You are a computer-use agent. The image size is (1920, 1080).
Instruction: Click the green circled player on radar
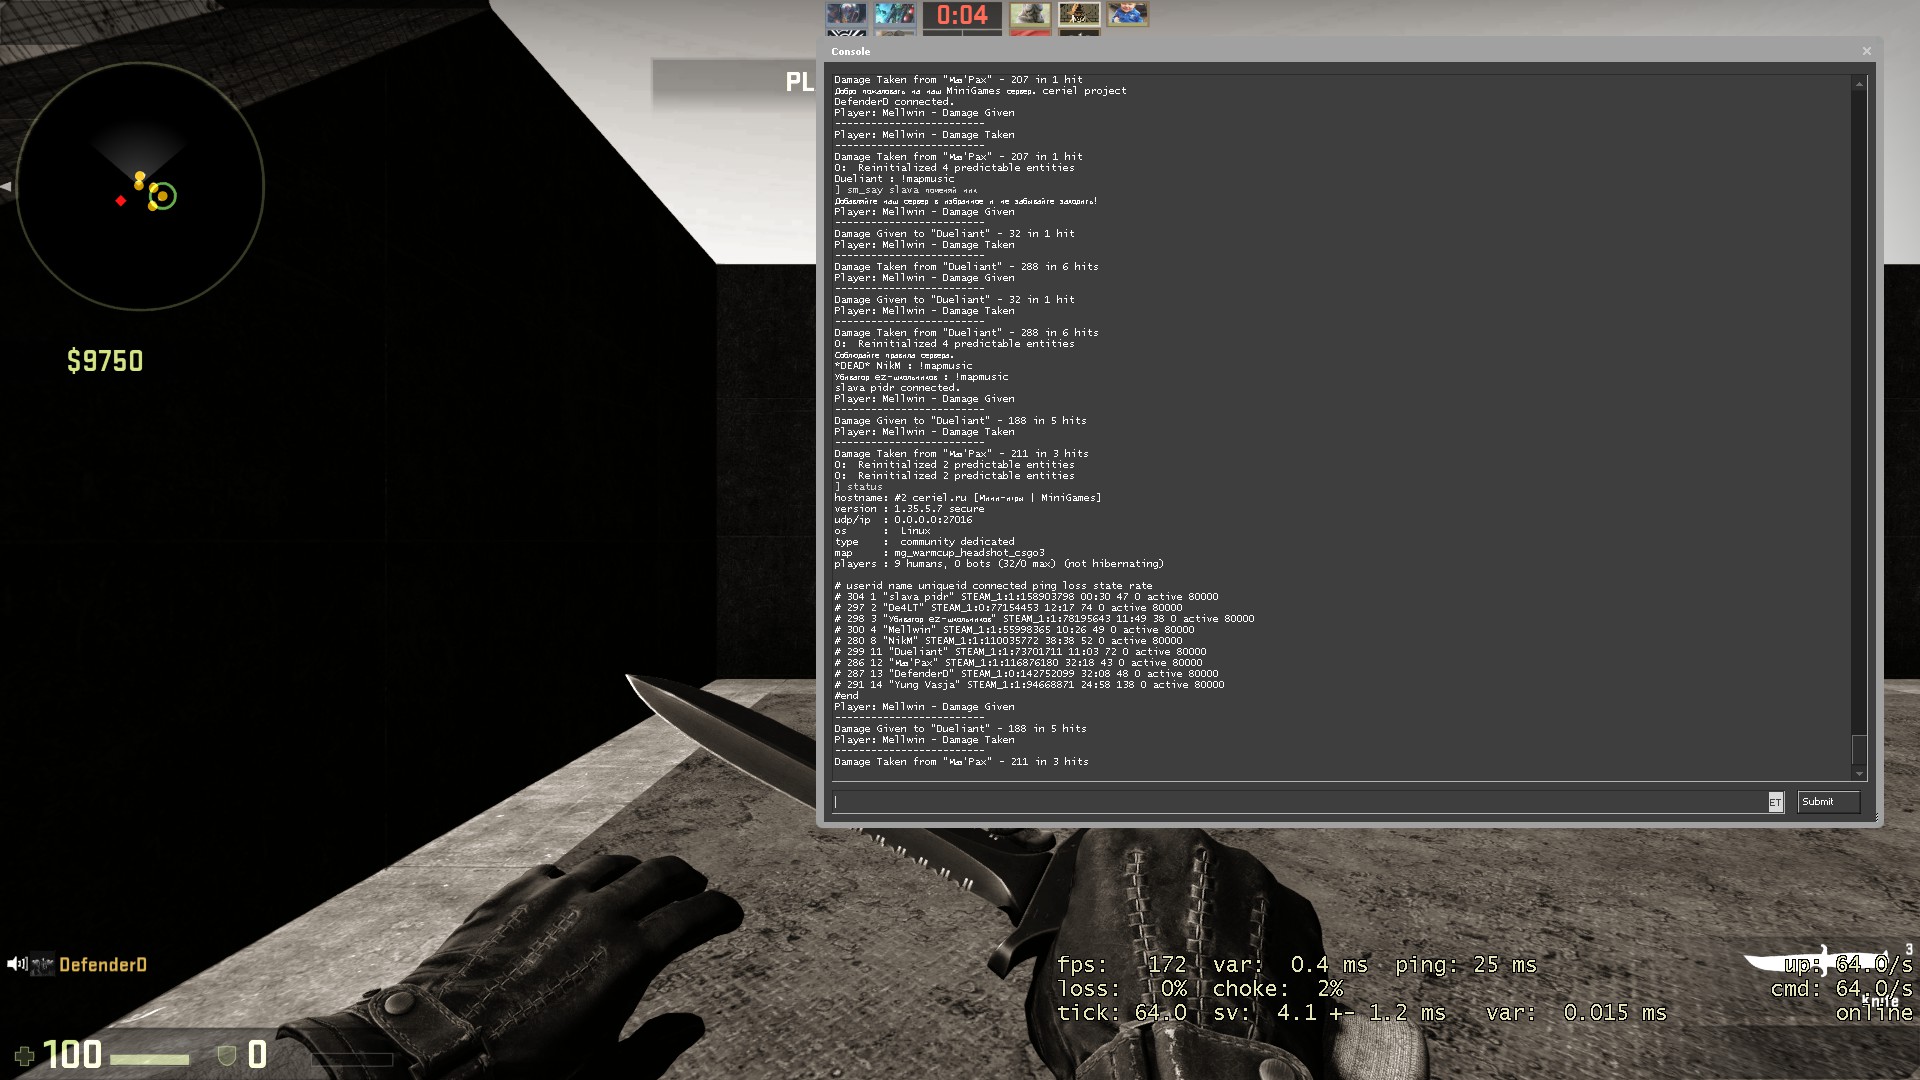163,196
